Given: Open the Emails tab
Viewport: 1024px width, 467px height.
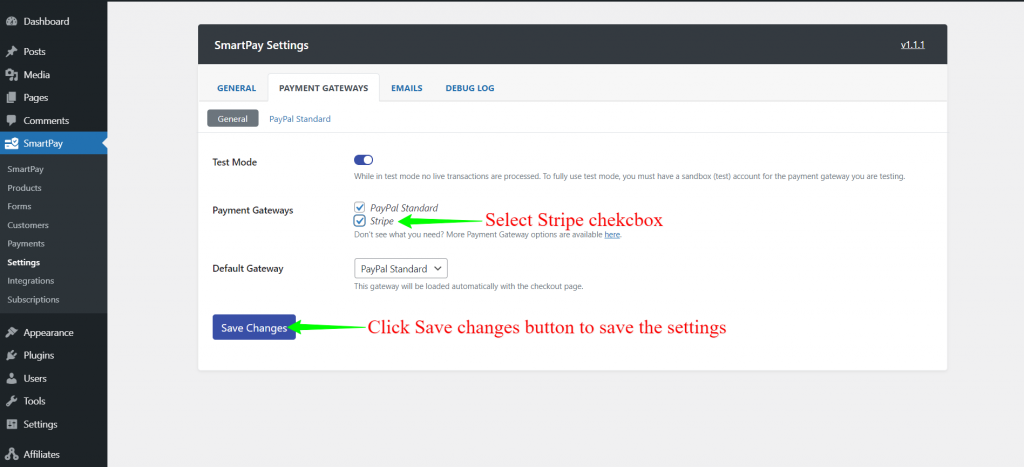Looking at the screenshot, I should (407, 88).
